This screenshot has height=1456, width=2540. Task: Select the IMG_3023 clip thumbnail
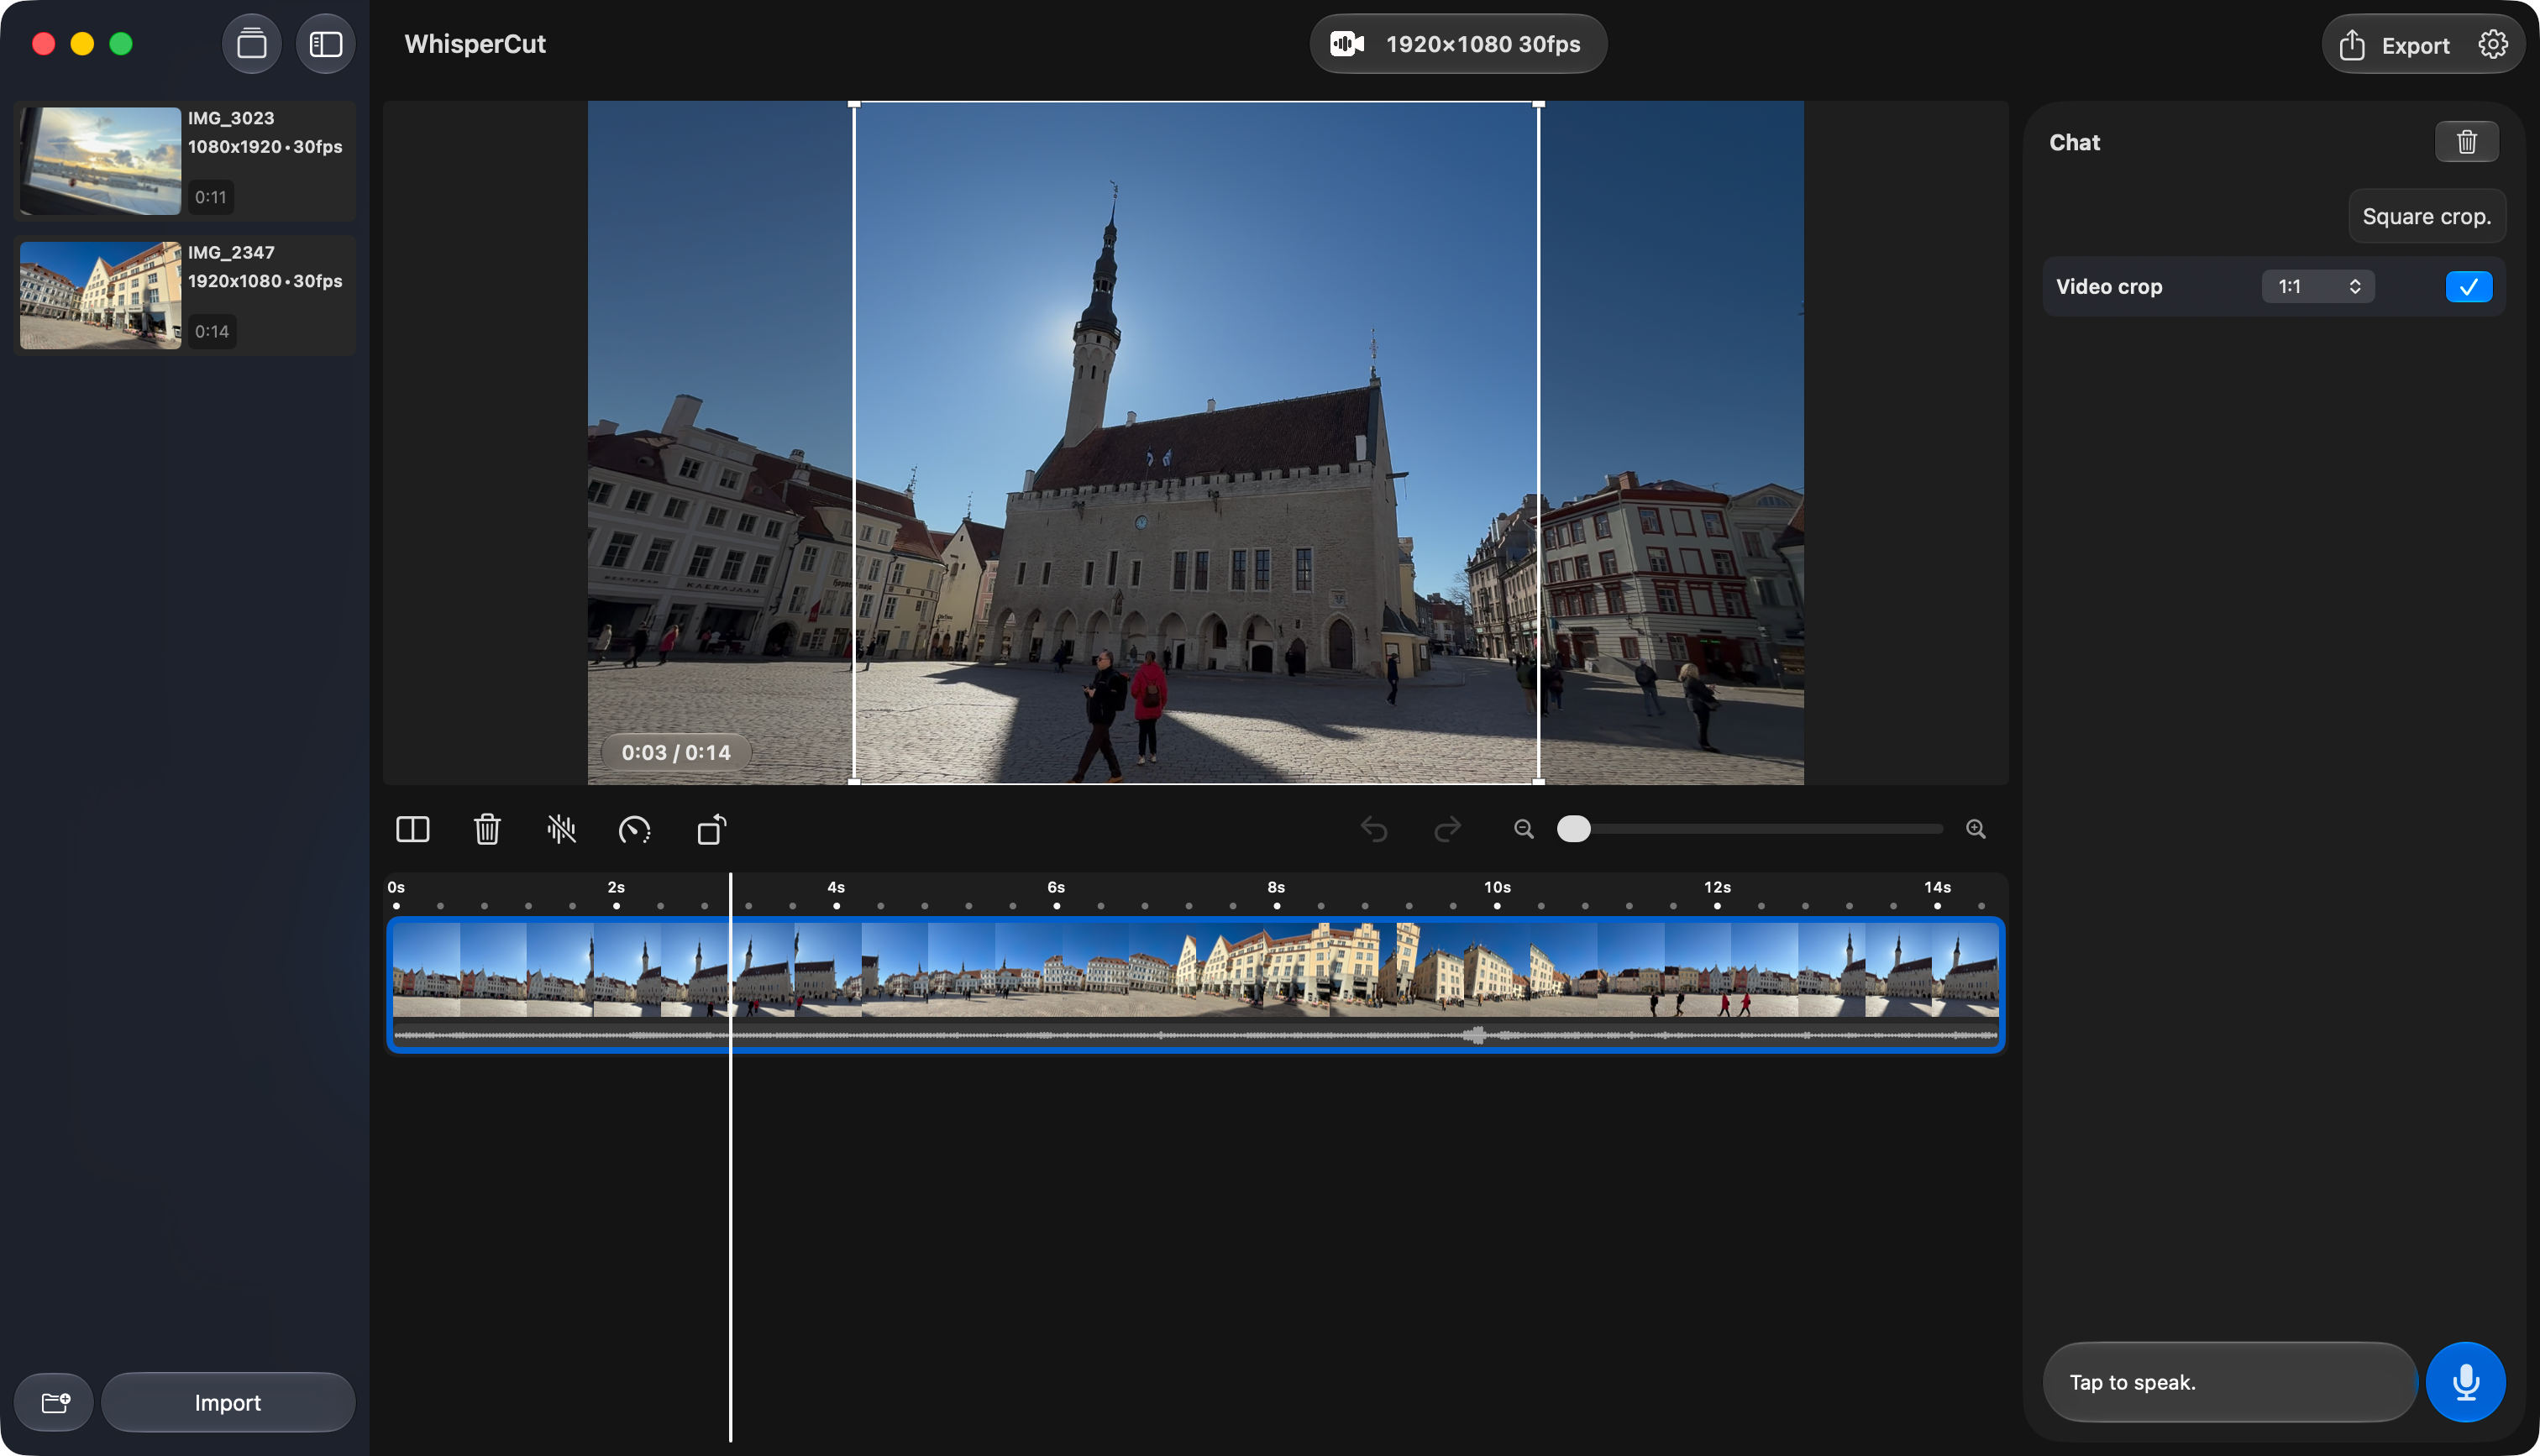click(x=101, y=160)
